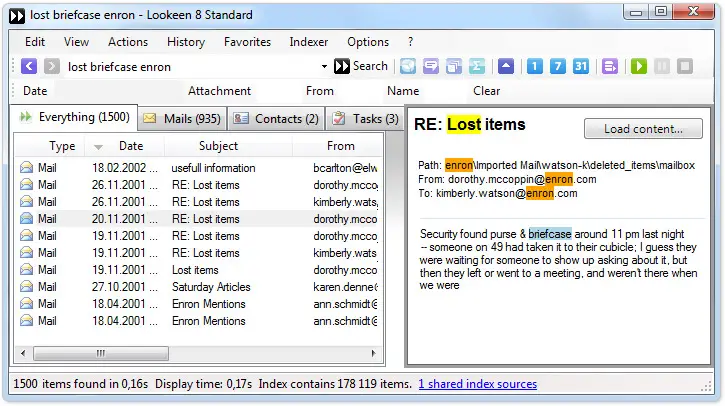
Task: Click the 'RE: Lost items' preview heading
Action: coord(470,124)
